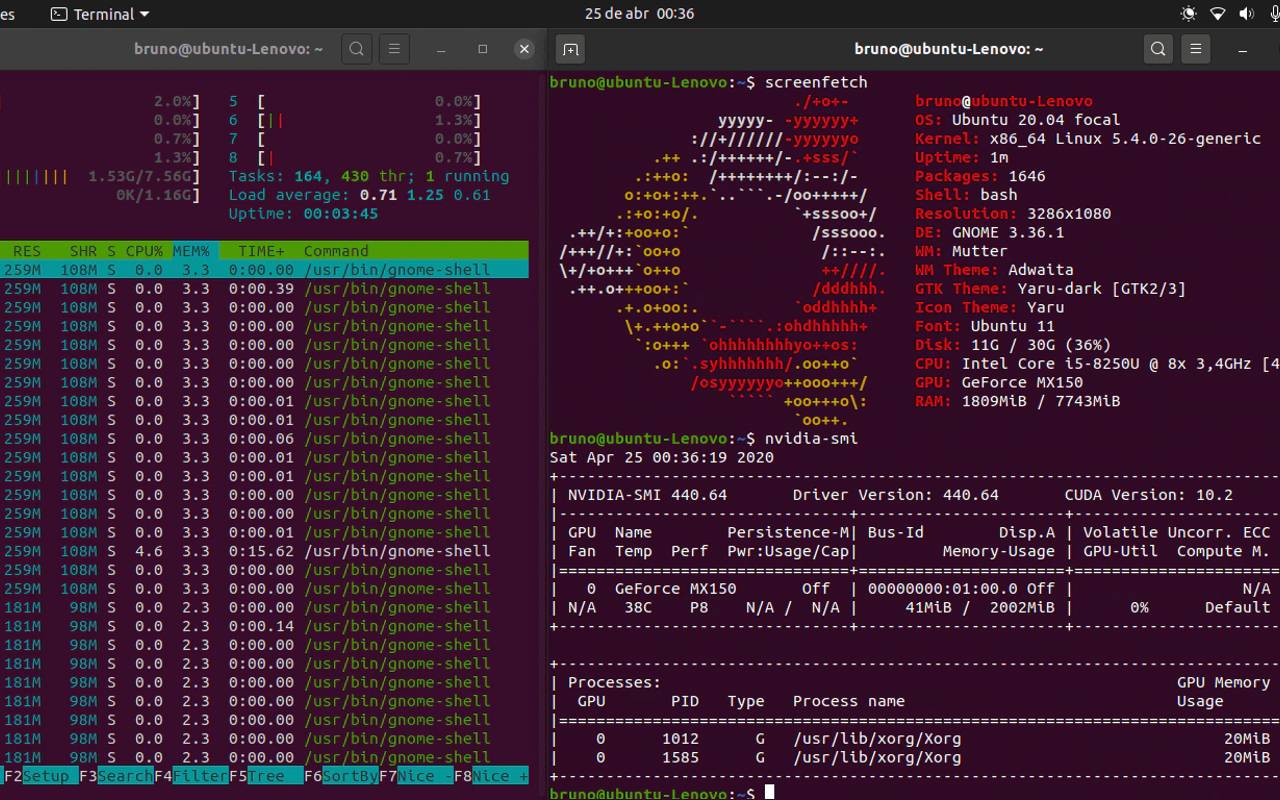The height and width of the screenshot is (800, 1280).
Task: Select gnome-shell row with TIME+ 0:15.62
Action: 264,551
